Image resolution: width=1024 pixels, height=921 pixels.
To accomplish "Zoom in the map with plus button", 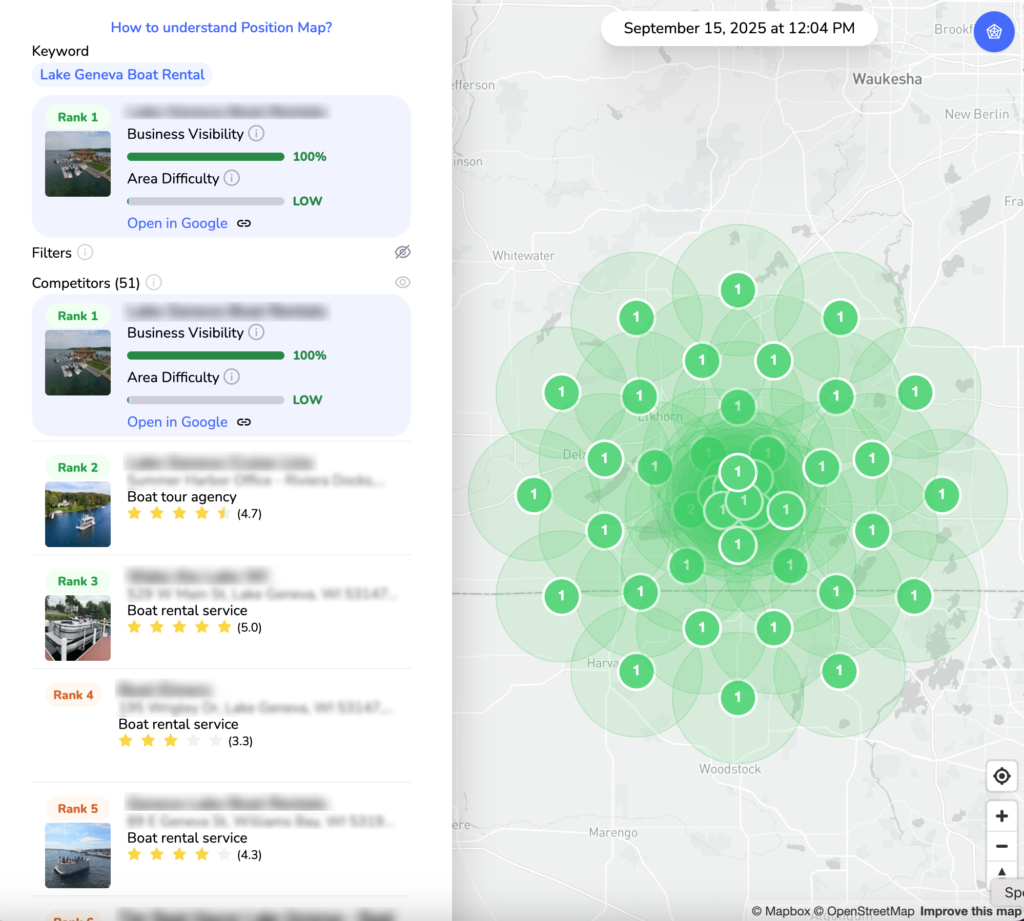I will (x=1001, y=816).
